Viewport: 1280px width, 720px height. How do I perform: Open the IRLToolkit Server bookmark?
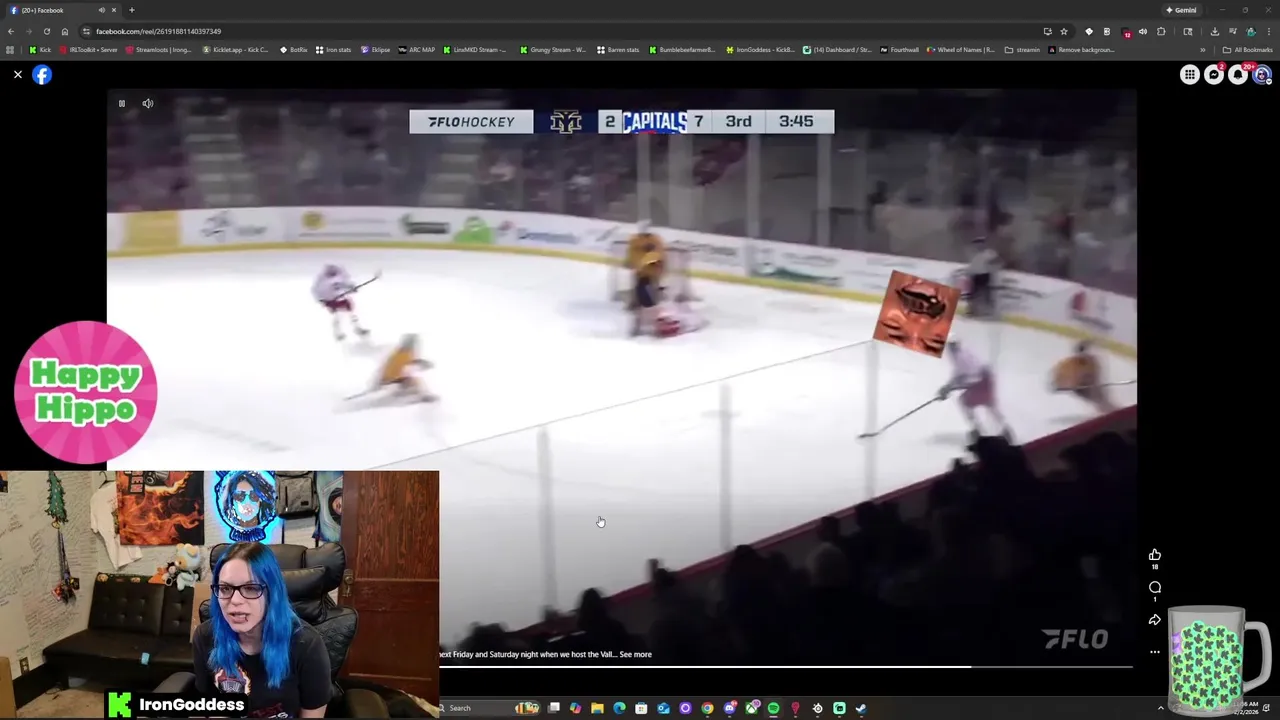89,49
